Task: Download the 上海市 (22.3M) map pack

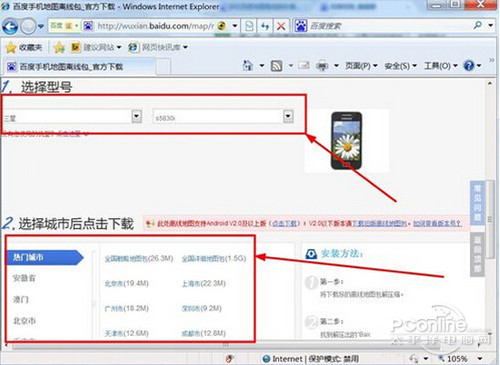Action: point(204,283)
